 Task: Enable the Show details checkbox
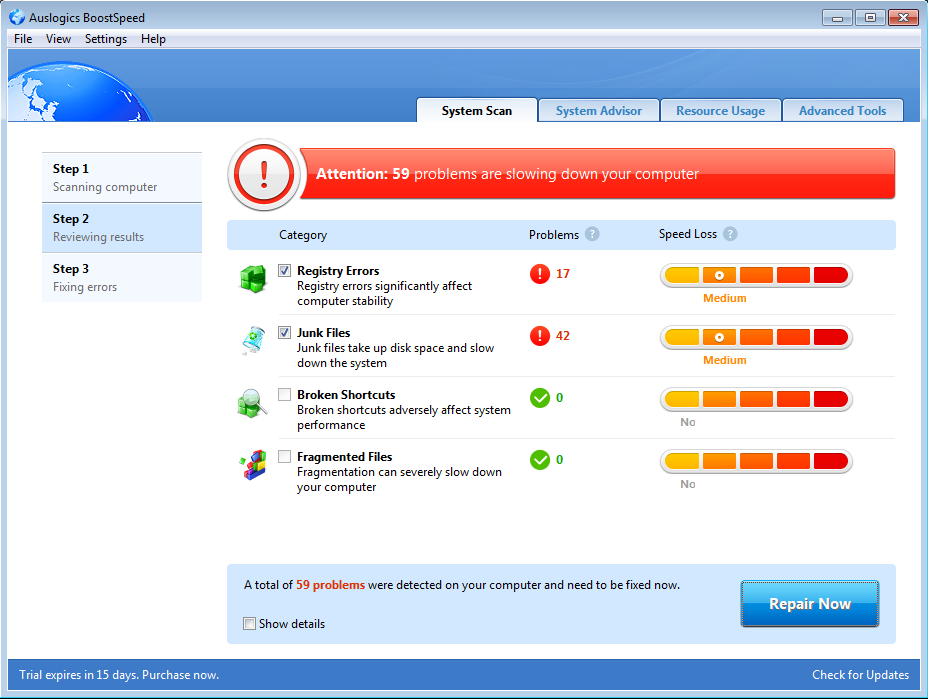pyautogui.click(x=250, y=623)
